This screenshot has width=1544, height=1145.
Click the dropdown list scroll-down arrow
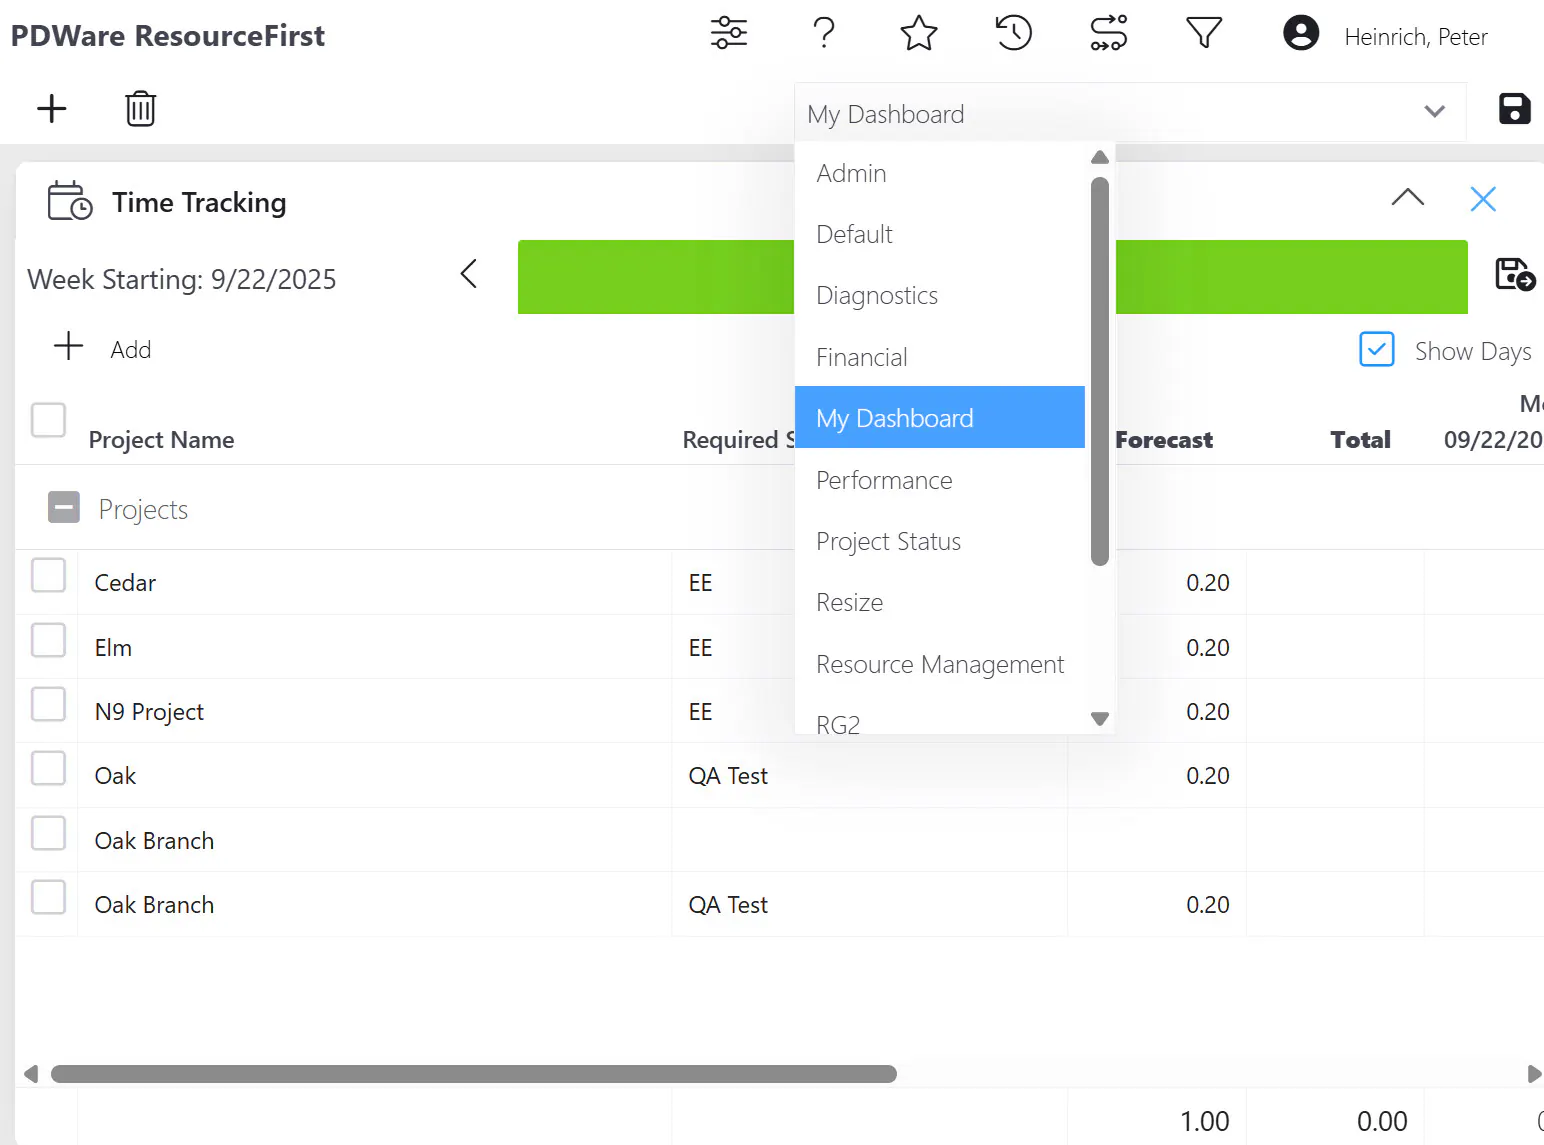point(1100,719)
